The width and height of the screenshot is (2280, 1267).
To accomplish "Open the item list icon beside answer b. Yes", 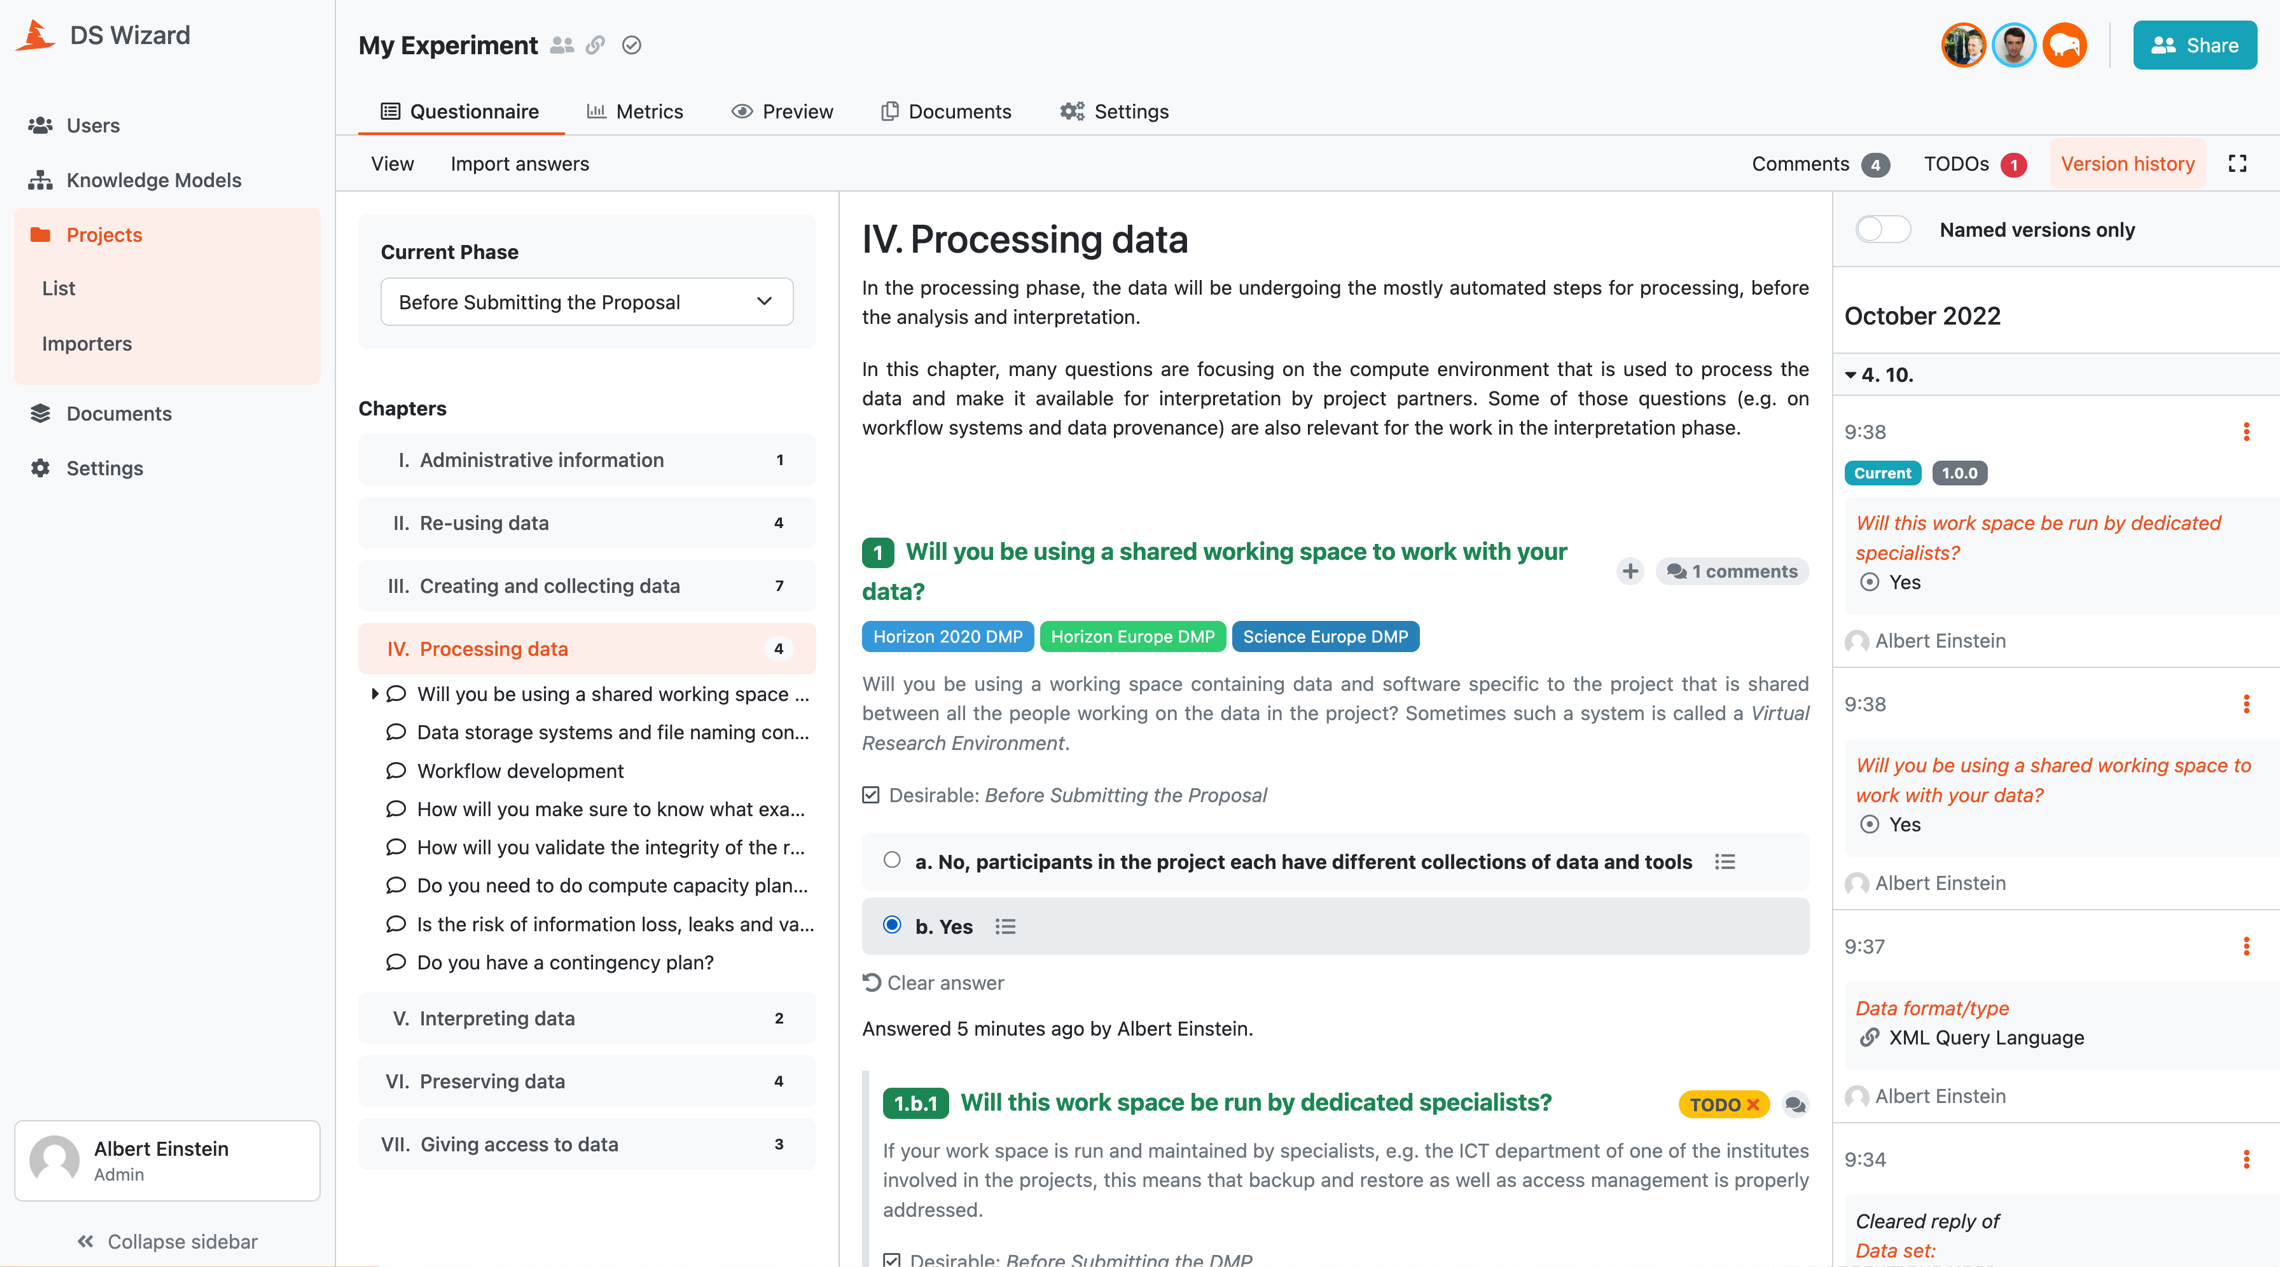I will [1006, 926].
